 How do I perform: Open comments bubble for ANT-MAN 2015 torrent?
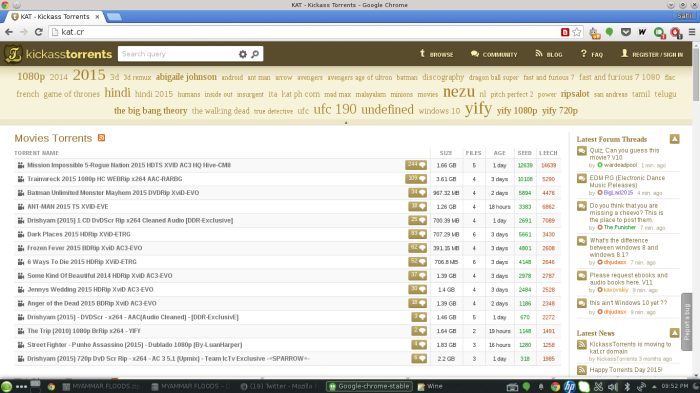(x=417, y=206)
